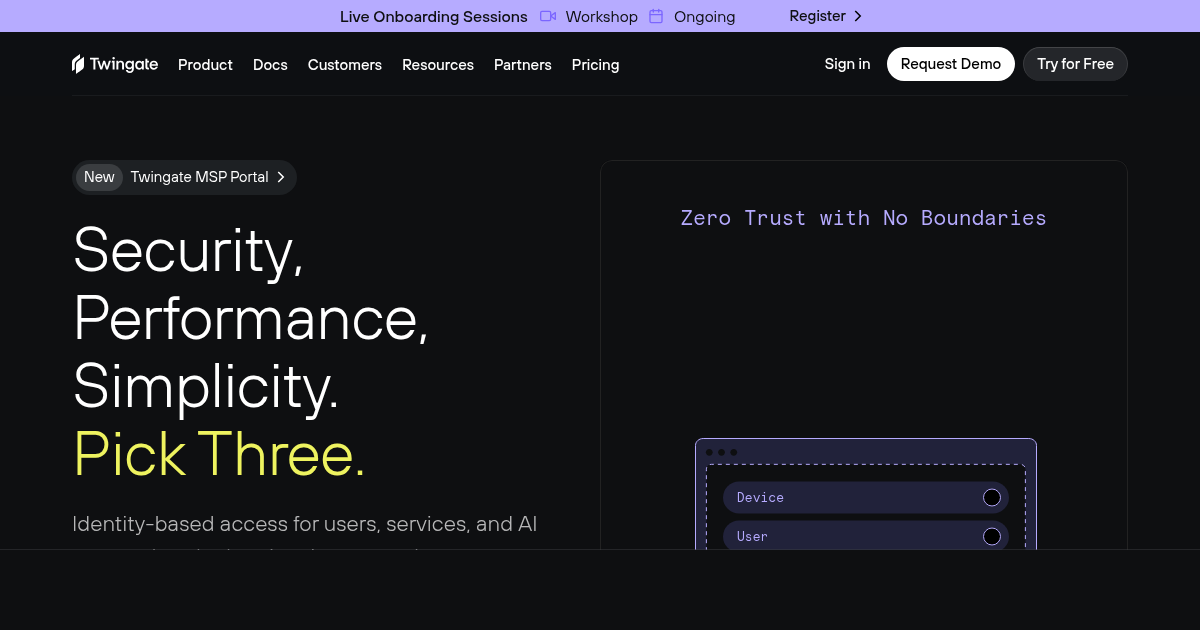Click the Sign in link
This screenshot has width=1200, height=630.
(x=847, y=64)
